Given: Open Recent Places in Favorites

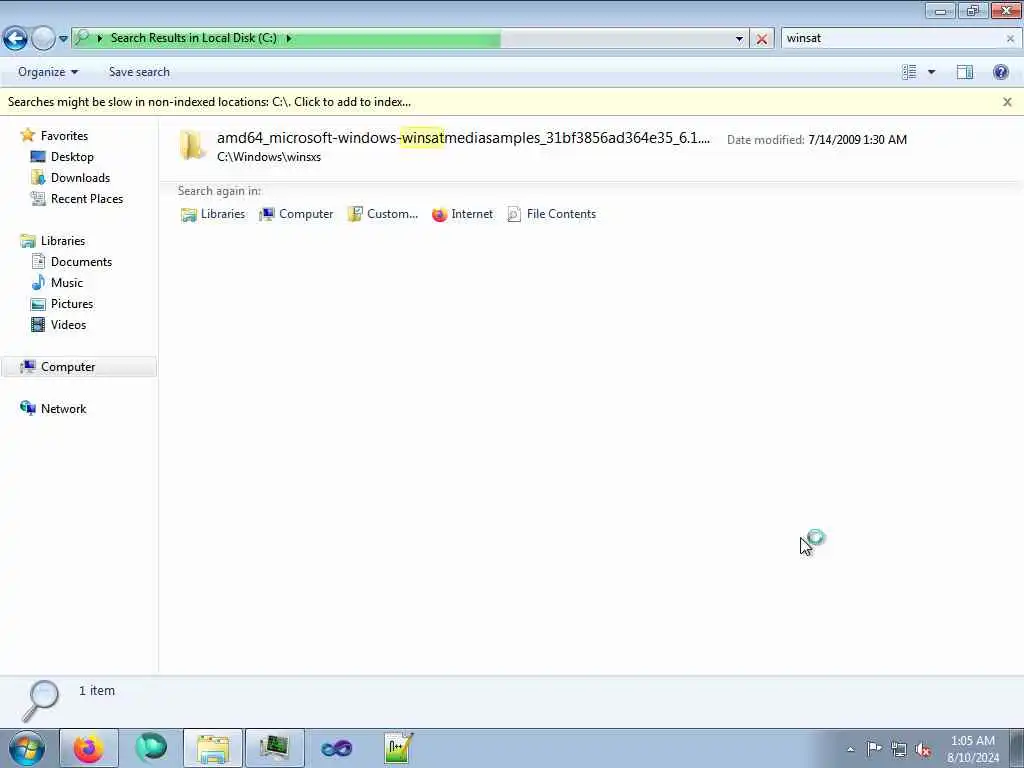Looking at the screenshot, I should pos(87,199).
